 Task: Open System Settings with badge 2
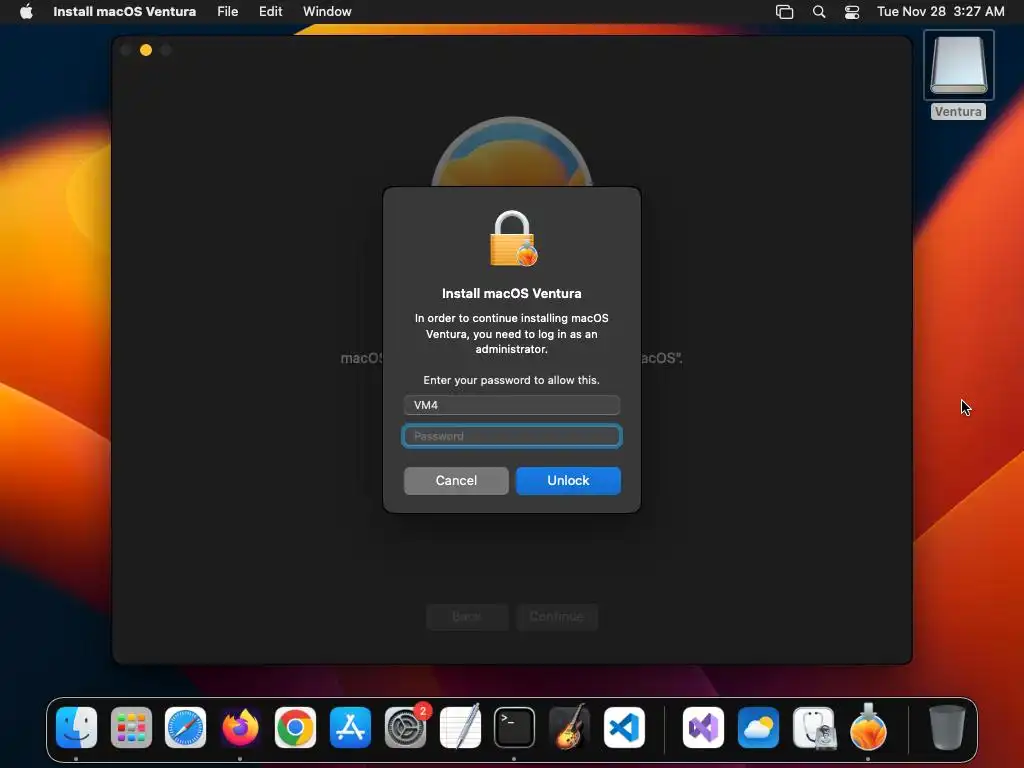pyautogui.click(x=406, y=728)
